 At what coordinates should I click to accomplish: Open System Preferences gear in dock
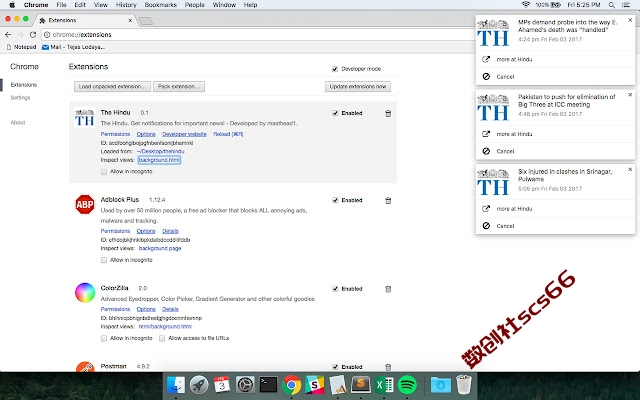coord(245,384)
